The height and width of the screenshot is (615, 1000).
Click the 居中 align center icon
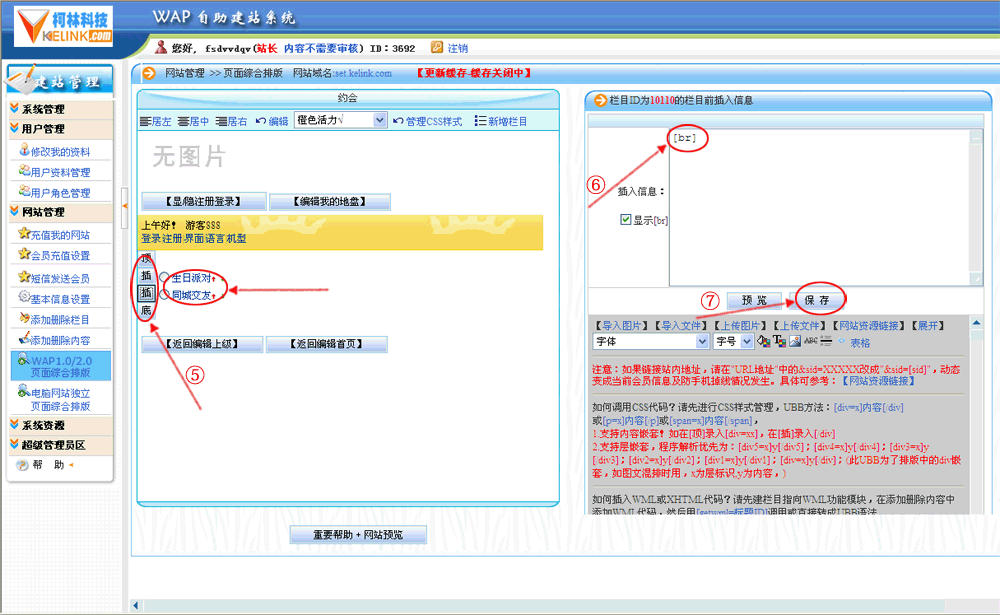184,121
